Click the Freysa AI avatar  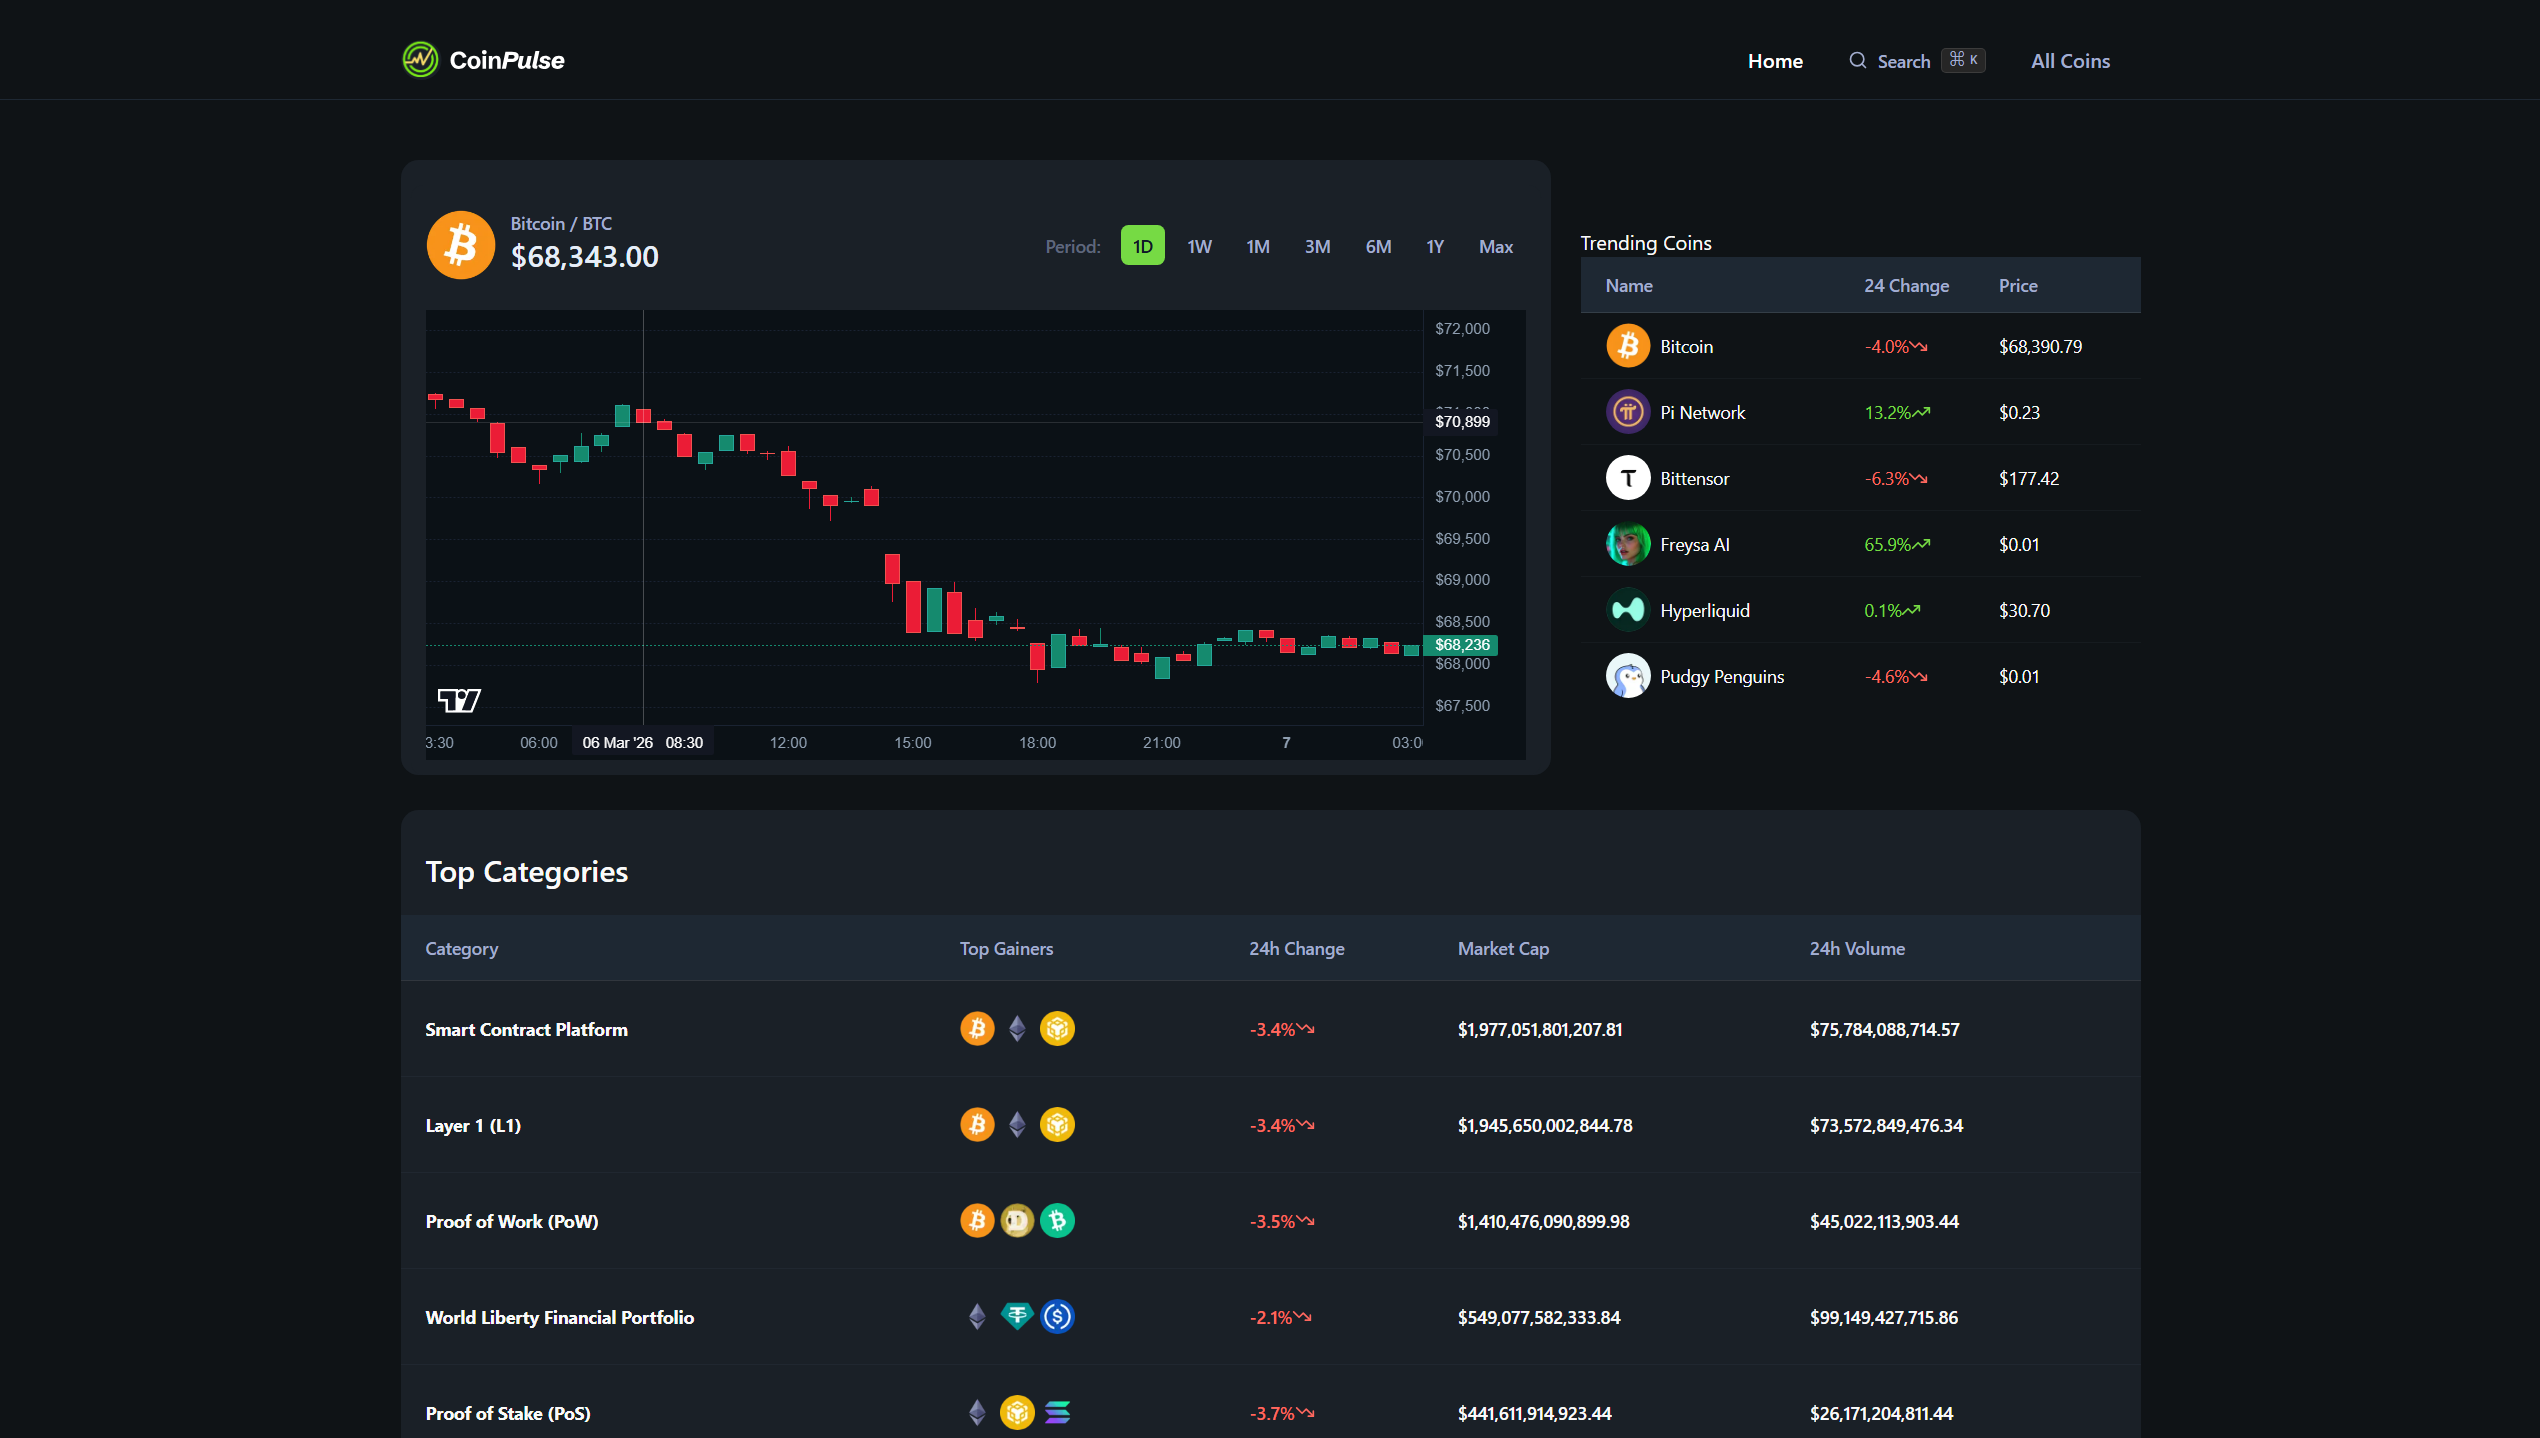(x=1627, y=543)
